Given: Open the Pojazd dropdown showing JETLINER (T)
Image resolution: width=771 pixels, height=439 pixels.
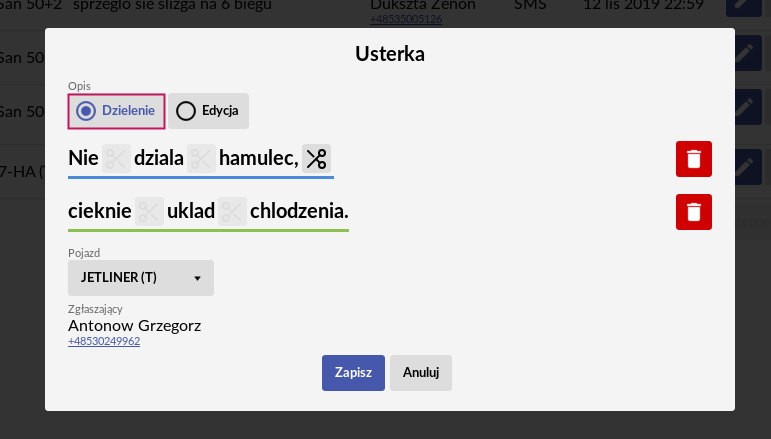Looking at the screenshot, I should pyautogui.click(x=141, y=278).
